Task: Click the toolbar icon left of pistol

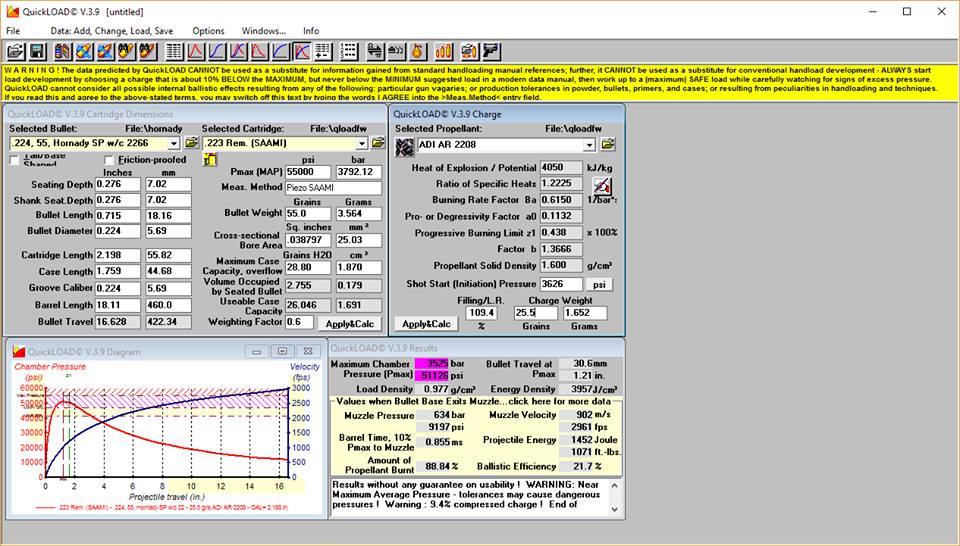Action: pyautogui.click(x=470, y=51)
